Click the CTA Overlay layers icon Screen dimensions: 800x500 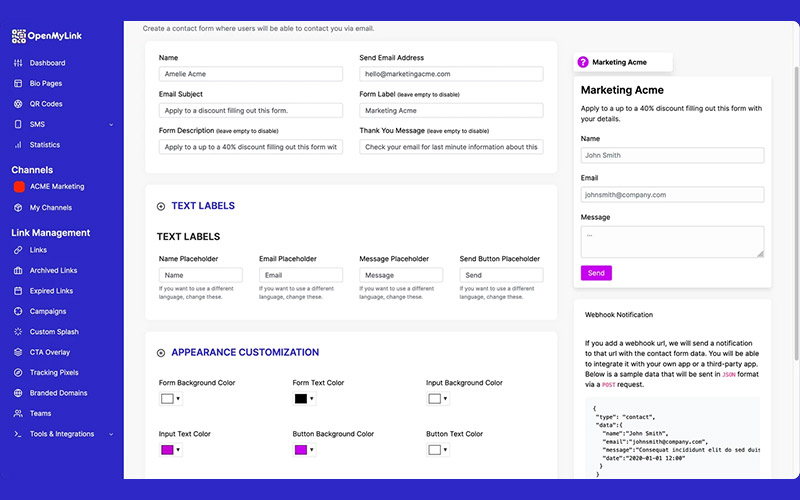pyautogui.click(x=18, y=352)
